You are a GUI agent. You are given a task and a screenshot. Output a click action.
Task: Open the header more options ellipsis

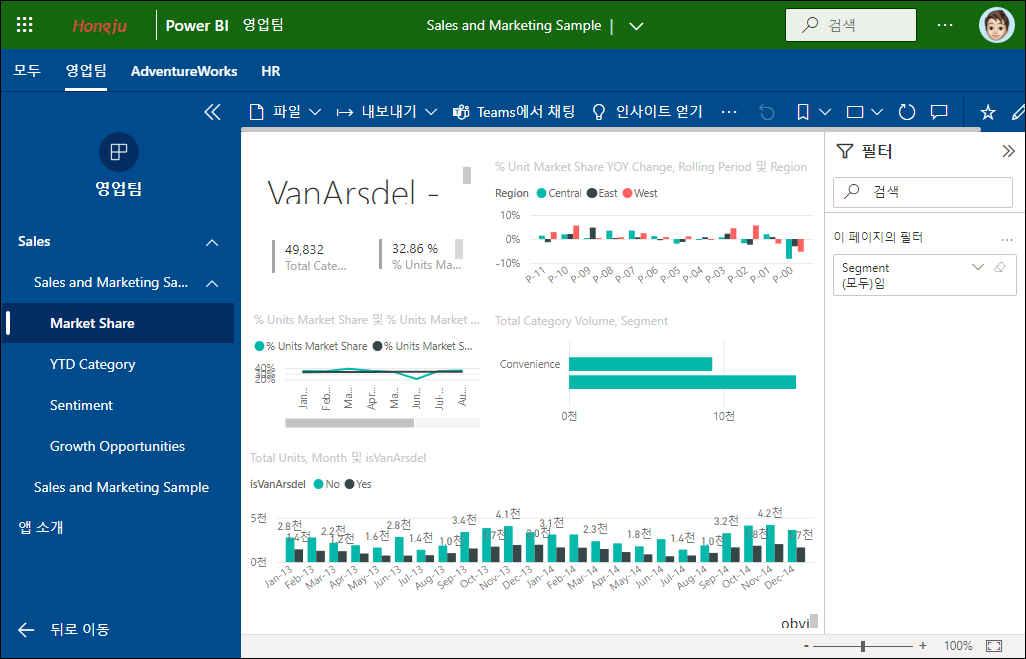coord(944,25)
